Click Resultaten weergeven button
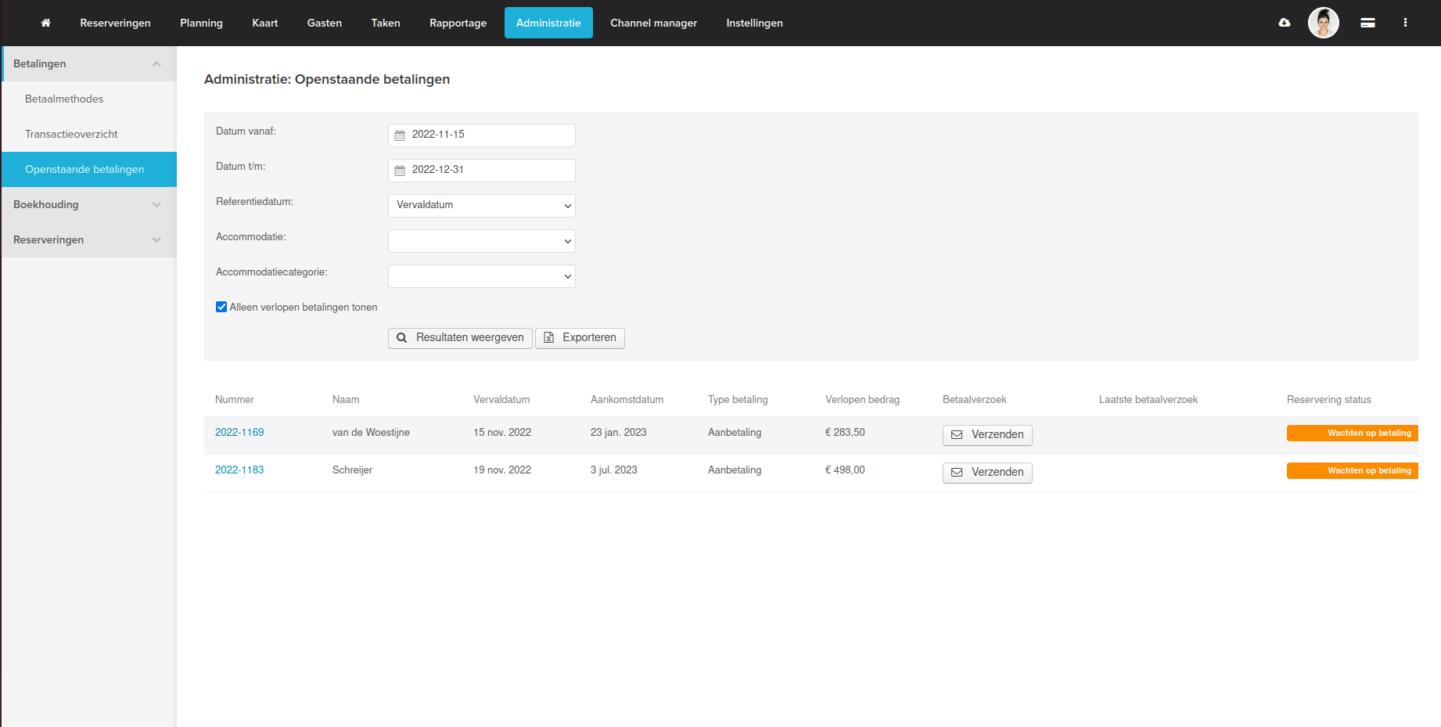1441x727 pixels. (460, 338)
